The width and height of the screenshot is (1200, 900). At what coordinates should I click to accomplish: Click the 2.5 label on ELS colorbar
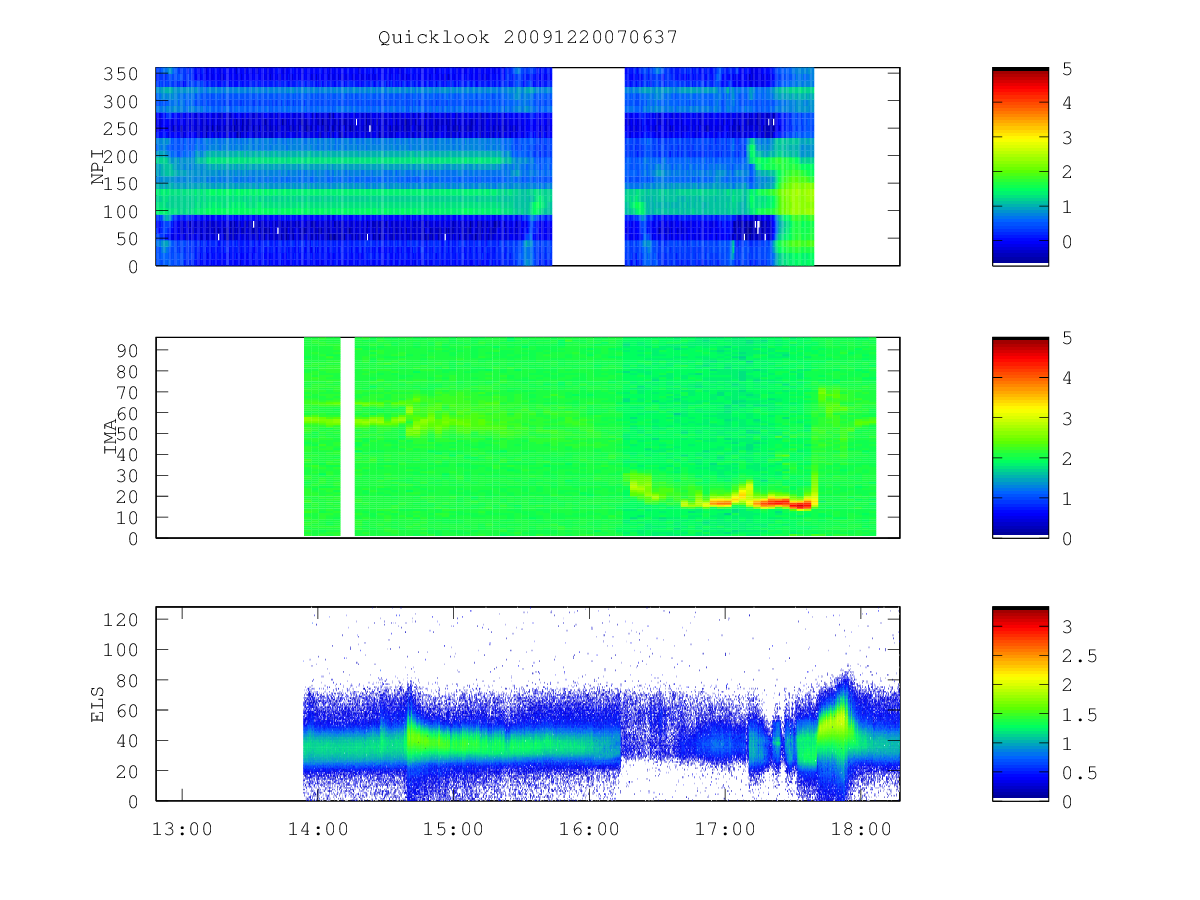[x=1079, y=656]
